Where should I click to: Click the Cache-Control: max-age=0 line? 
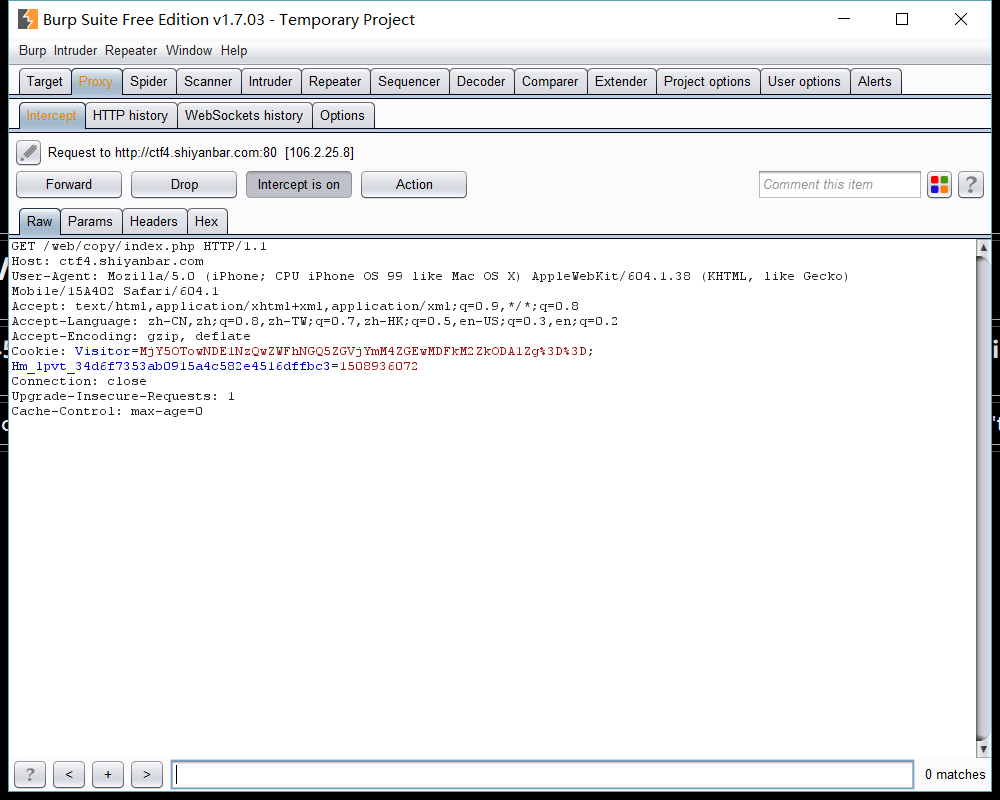(107, 411)
